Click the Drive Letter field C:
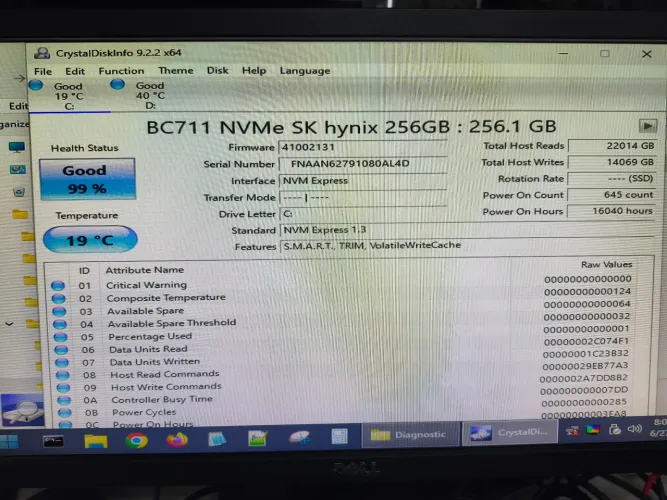This screenshot has height=500, width=667. tap(362, 214)
